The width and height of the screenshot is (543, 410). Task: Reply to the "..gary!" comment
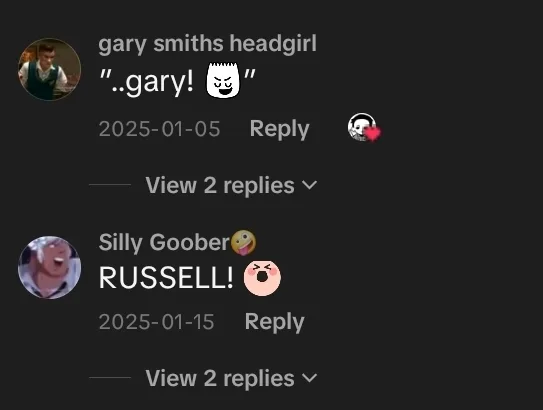click(279, 129)
